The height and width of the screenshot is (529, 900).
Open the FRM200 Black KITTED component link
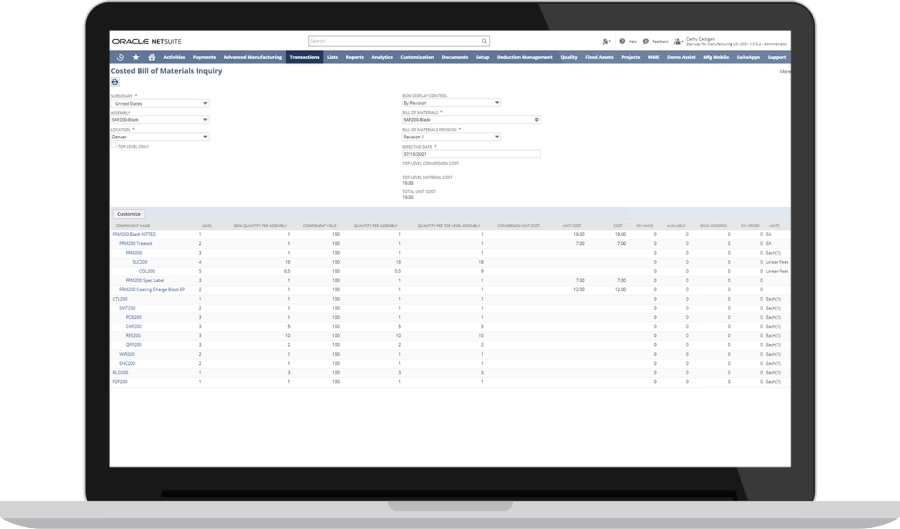pyautogui.click(x=134, y=234)
